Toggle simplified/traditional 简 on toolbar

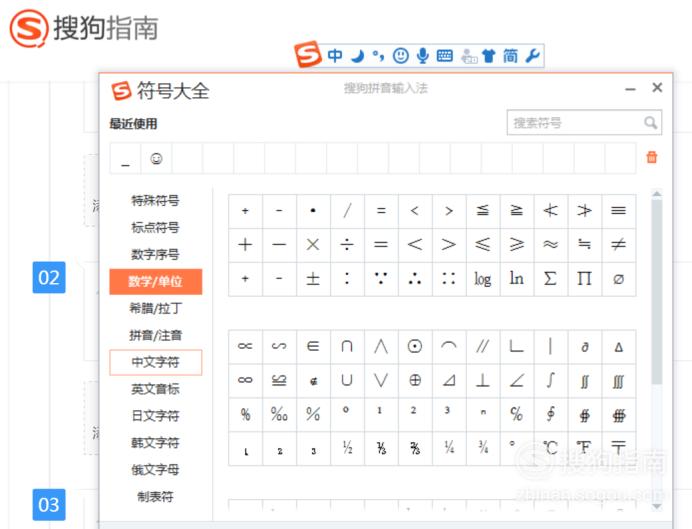(511, 56)
